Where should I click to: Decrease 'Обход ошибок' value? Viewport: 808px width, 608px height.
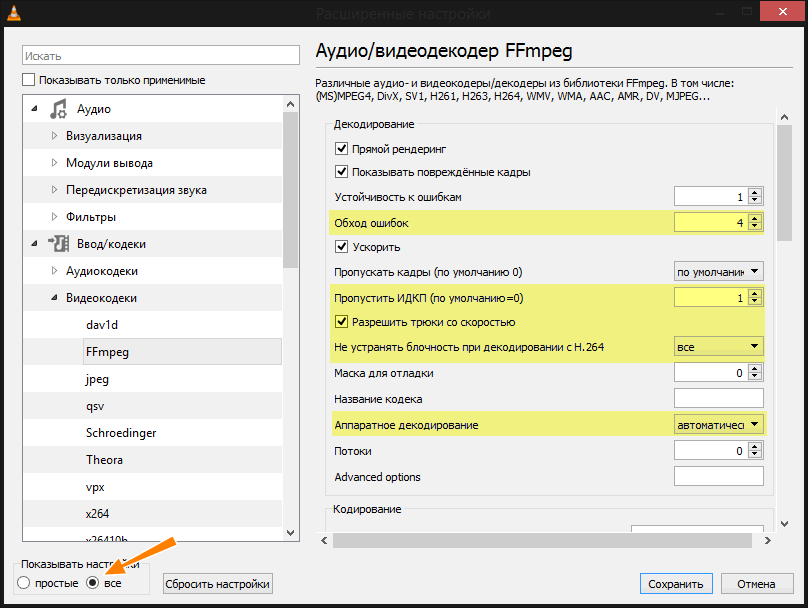(755, 226)
